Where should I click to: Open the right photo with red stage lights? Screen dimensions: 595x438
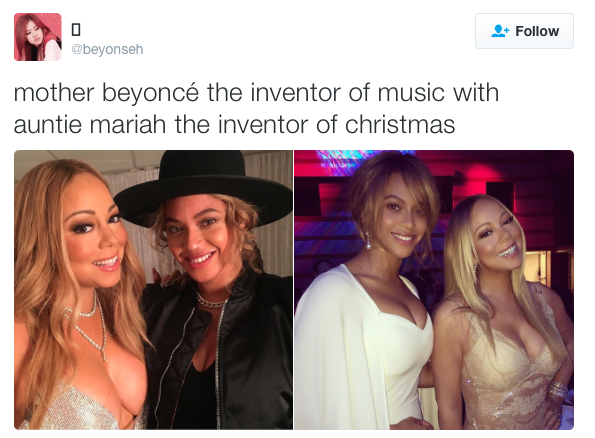(434, 290)
